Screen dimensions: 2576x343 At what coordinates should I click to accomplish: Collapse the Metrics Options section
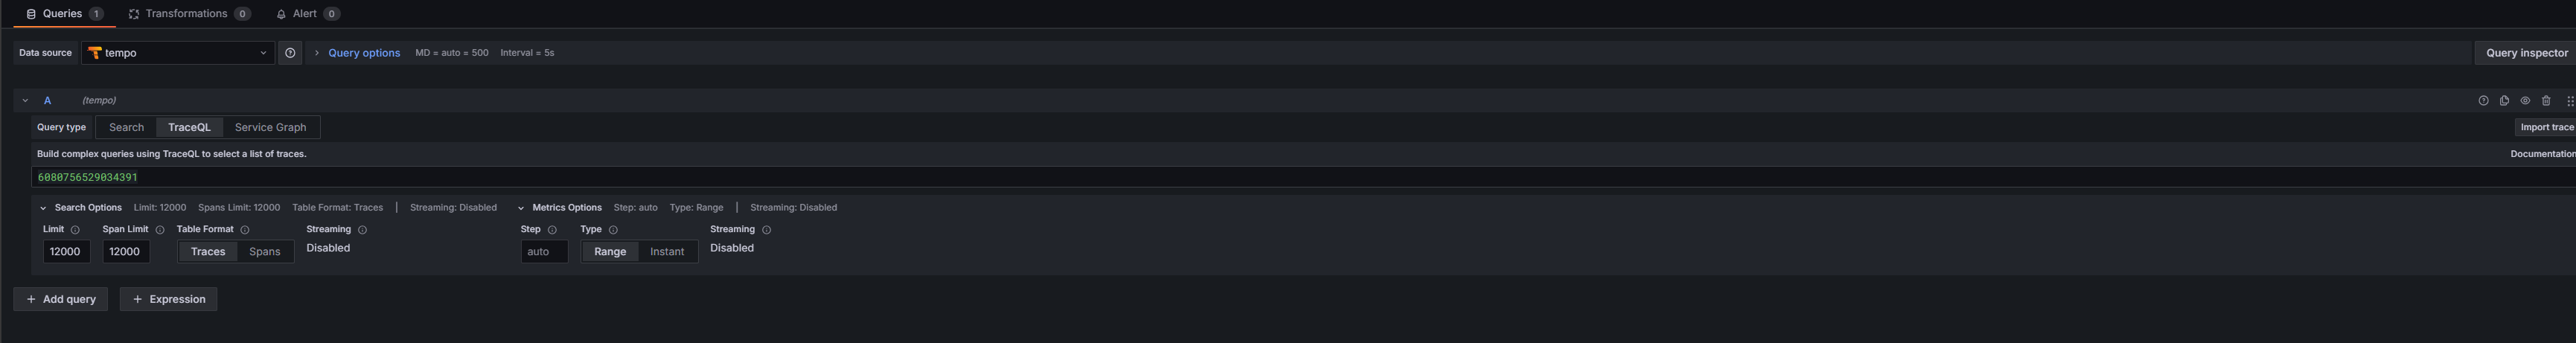pyautogui.click(x=521, y=208)
